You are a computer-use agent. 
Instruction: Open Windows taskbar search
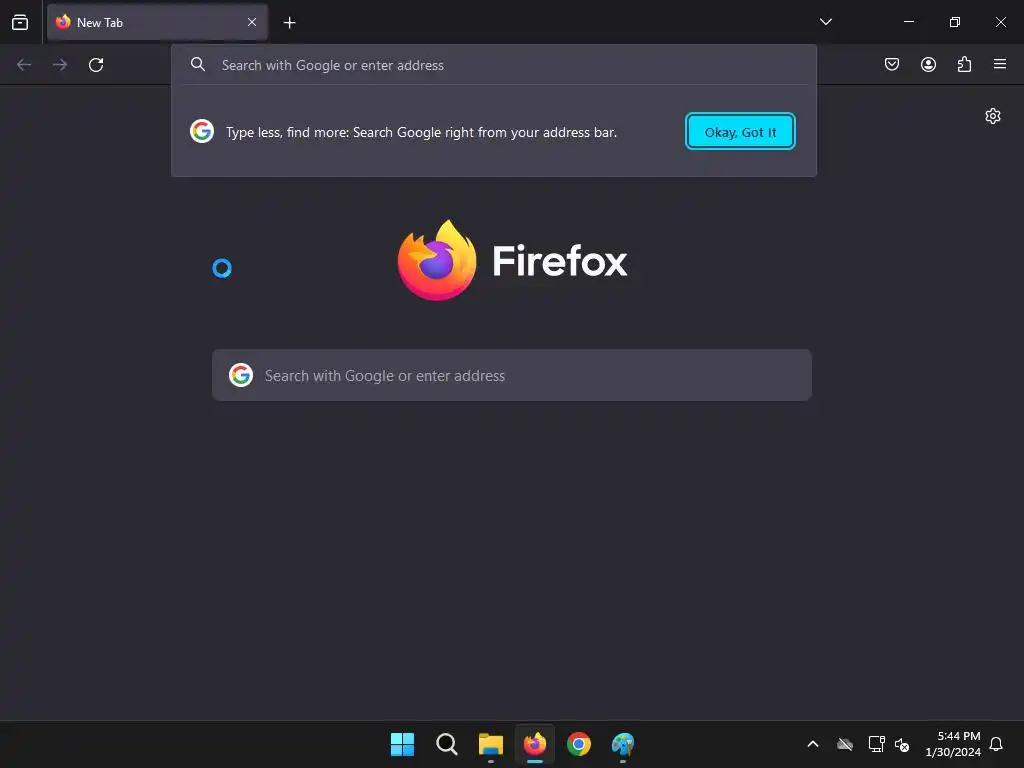pos(447,744)
